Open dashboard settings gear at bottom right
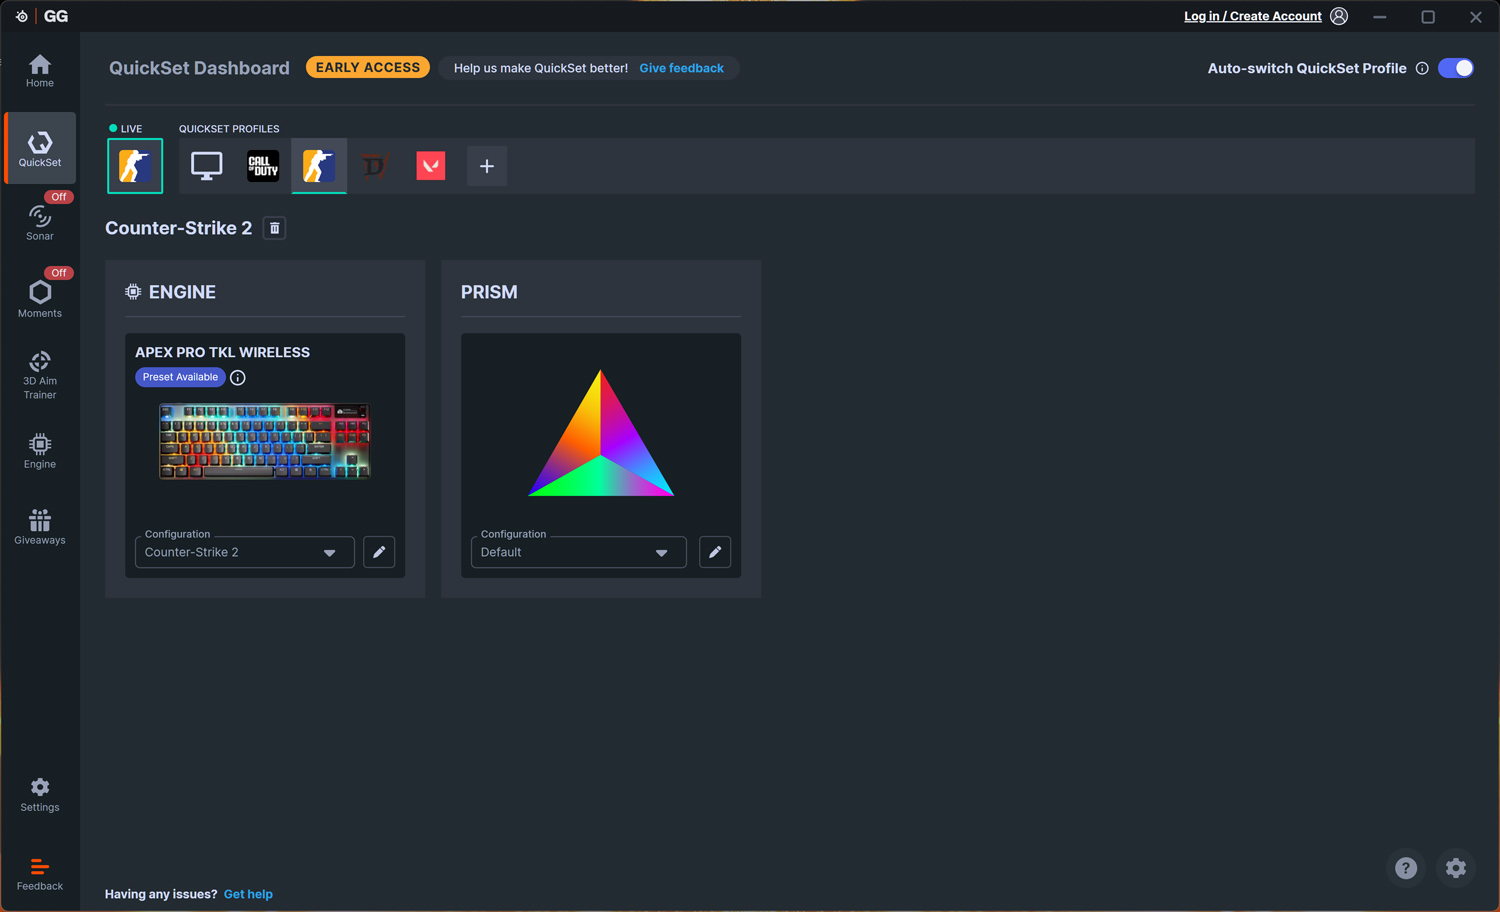Screen dimensions: 1500x912 [1456, 868]
